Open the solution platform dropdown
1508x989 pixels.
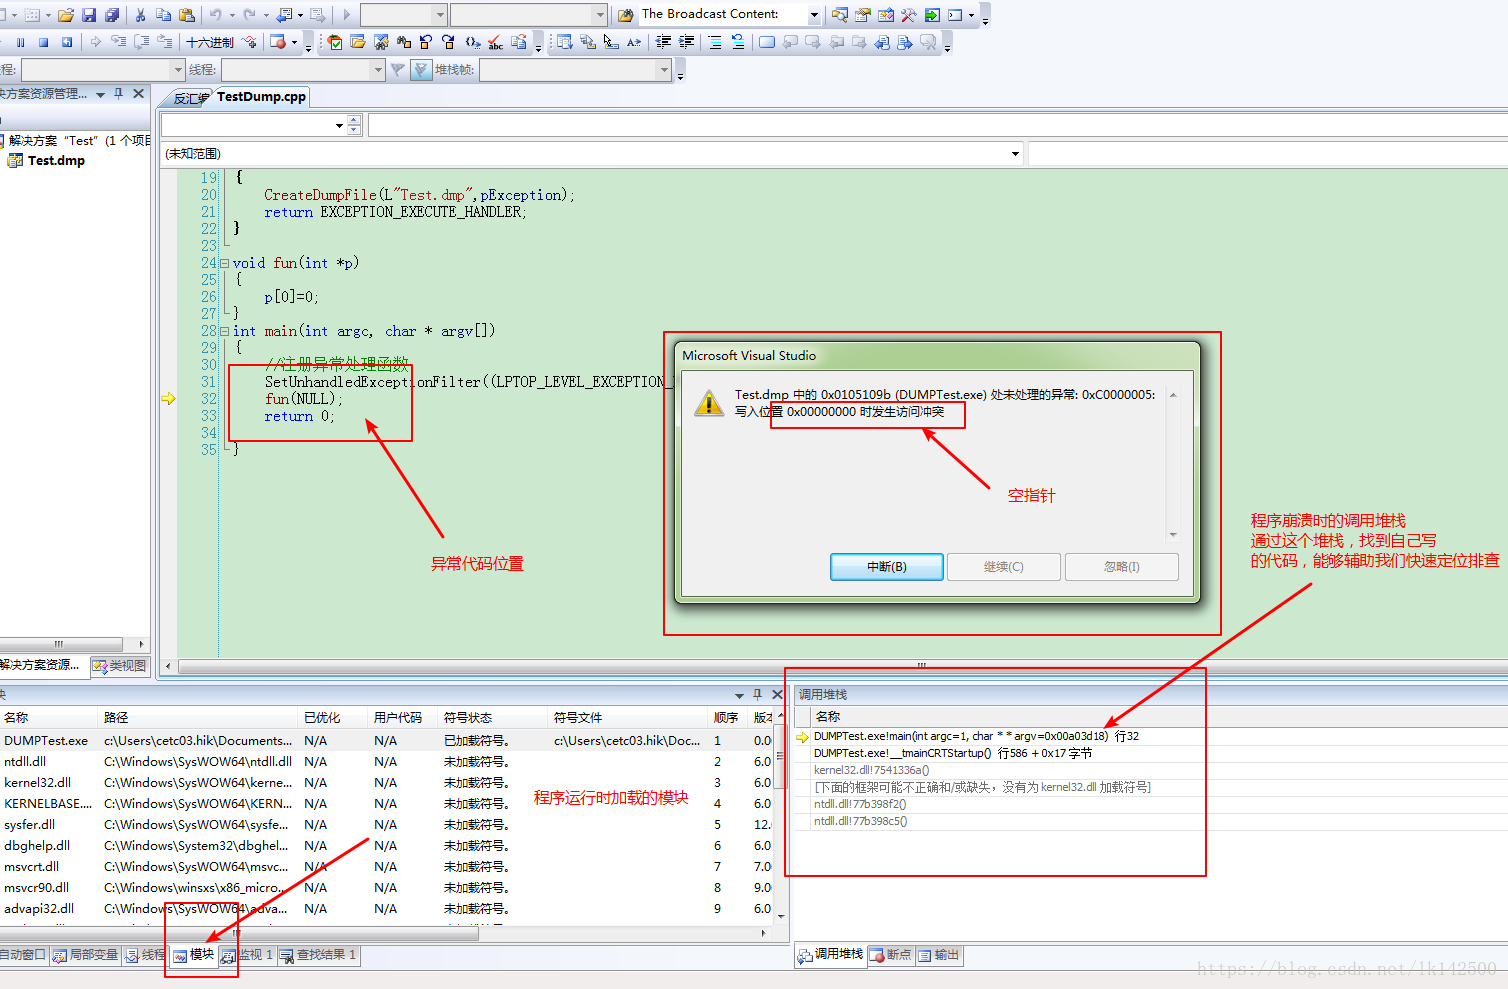point(600,15)
